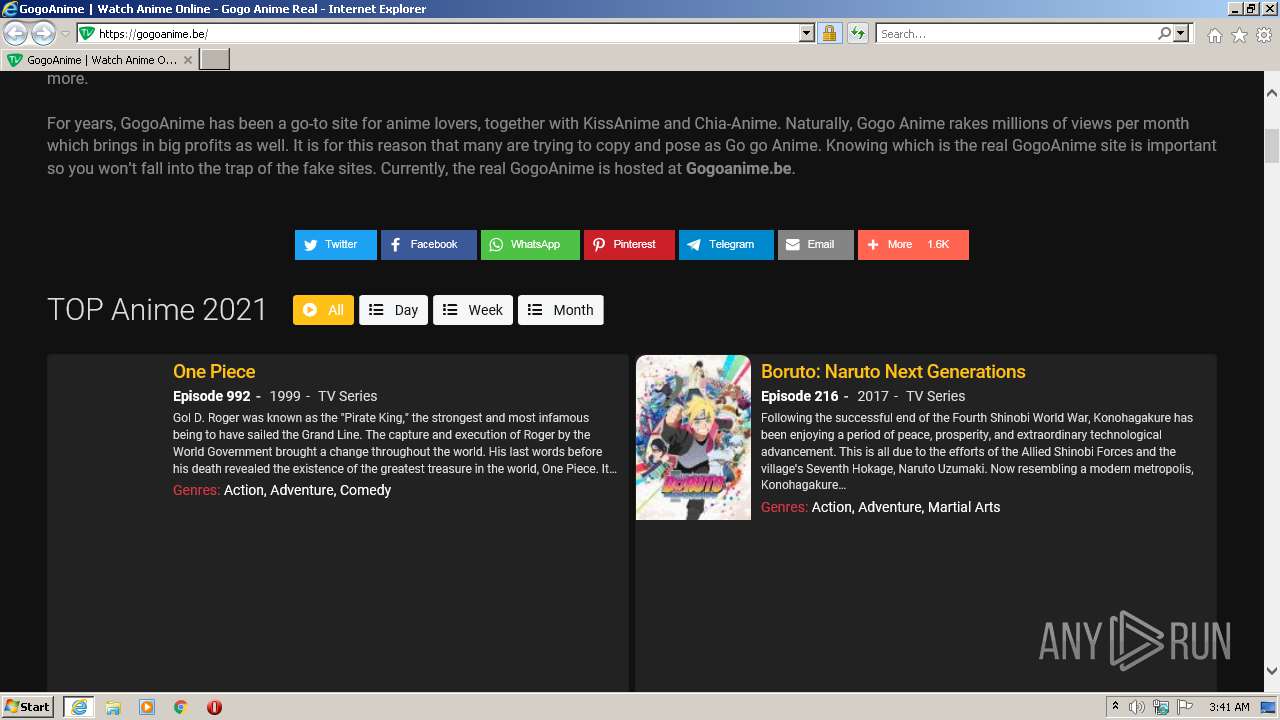This screenshot has width=1280, height=720.
Task: Share the page via Telegram
Action: [x=726, y=245]
